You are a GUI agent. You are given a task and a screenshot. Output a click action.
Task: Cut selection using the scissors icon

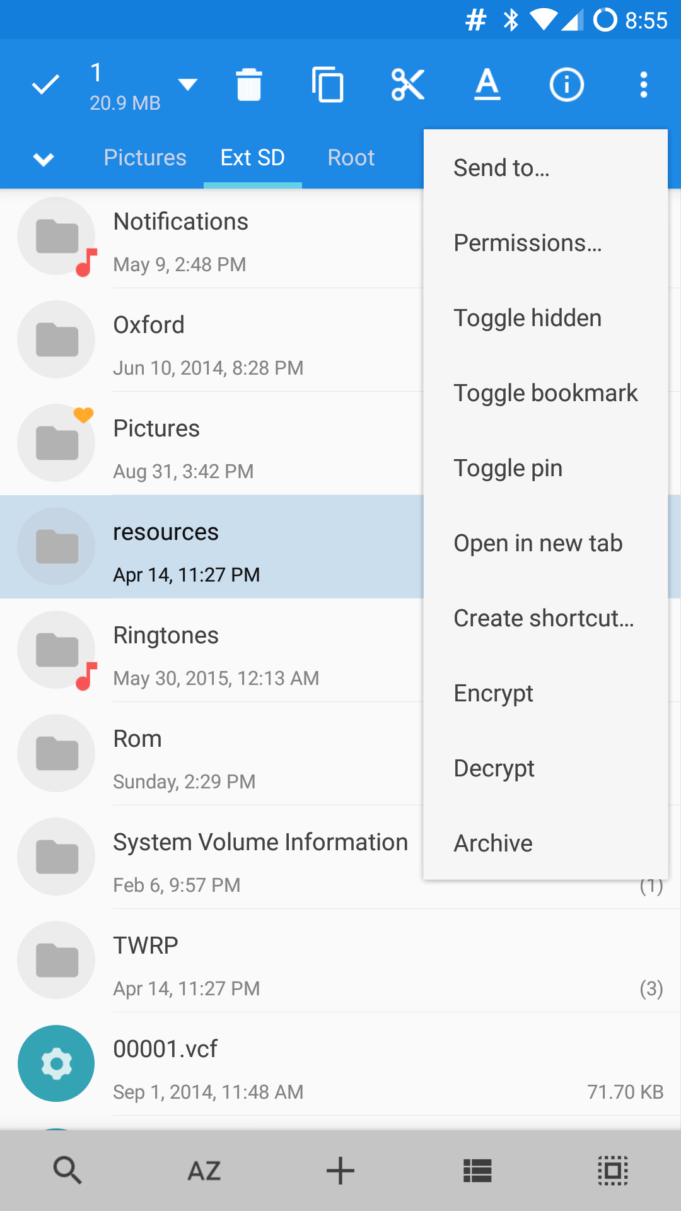tap(408, 84)
